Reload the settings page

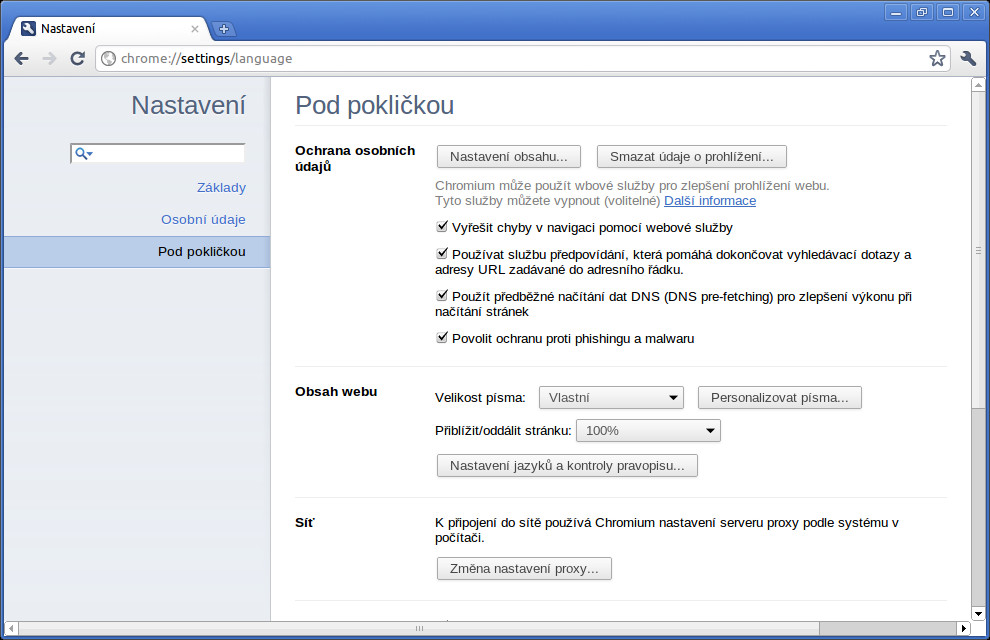point(77,59)
